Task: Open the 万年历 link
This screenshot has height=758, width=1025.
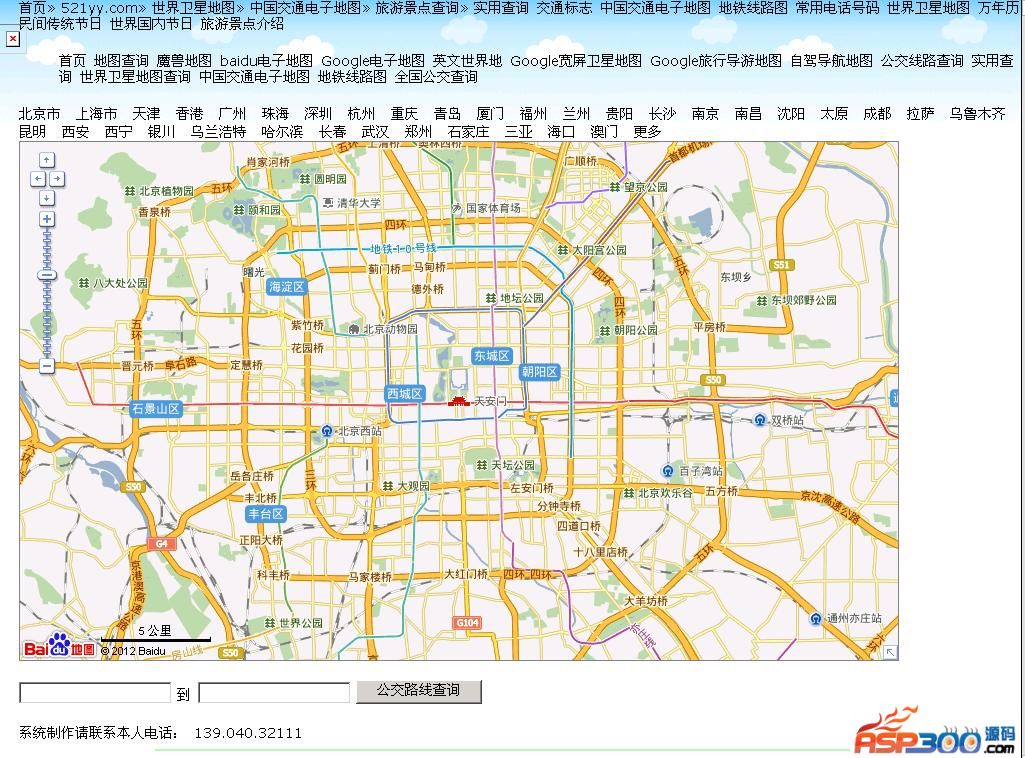Action: [x=998, y=8]
